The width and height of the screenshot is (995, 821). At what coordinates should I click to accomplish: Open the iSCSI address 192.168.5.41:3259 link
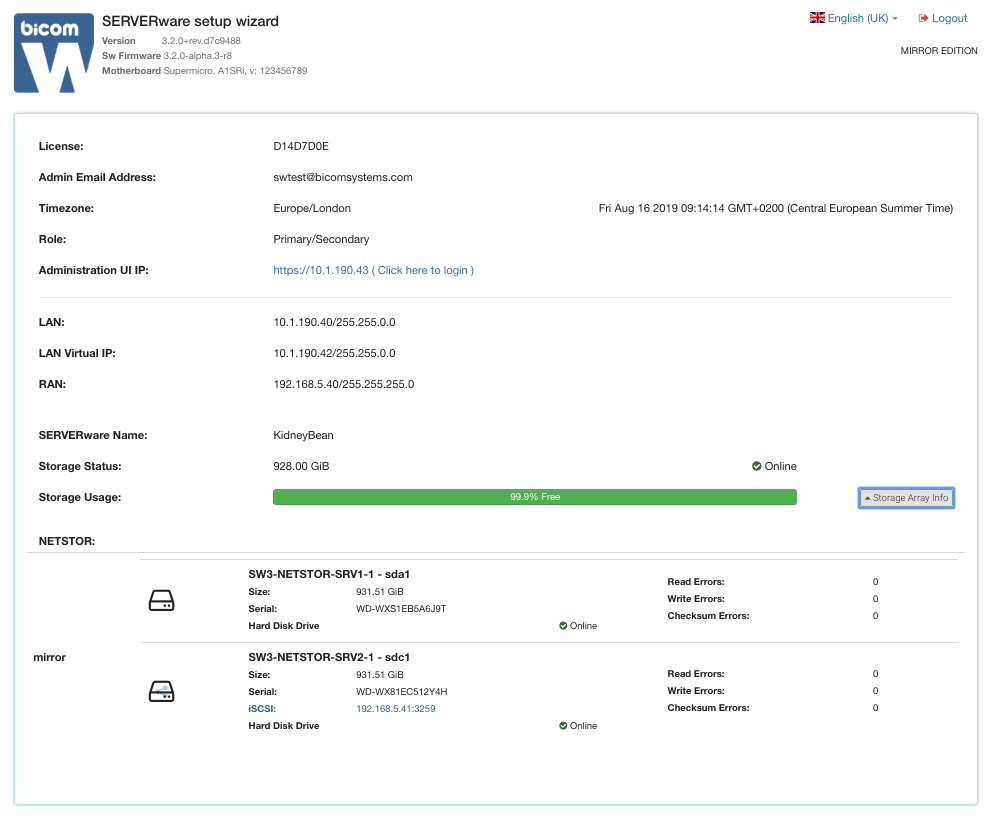pos(395,709)
